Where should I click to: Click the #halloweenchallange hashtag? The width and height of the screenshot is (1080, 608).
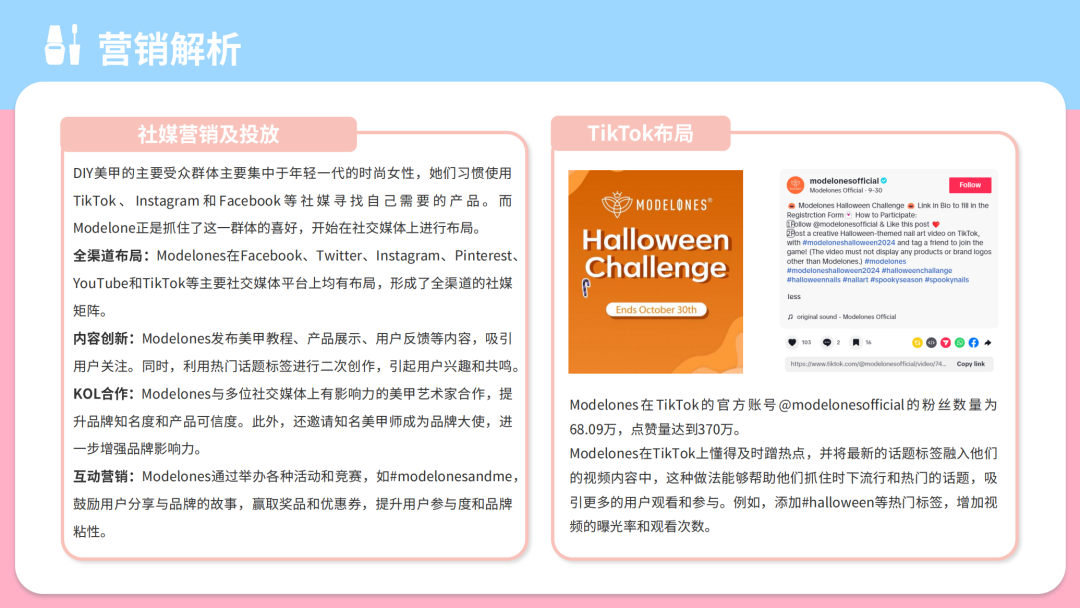[917, 271]
